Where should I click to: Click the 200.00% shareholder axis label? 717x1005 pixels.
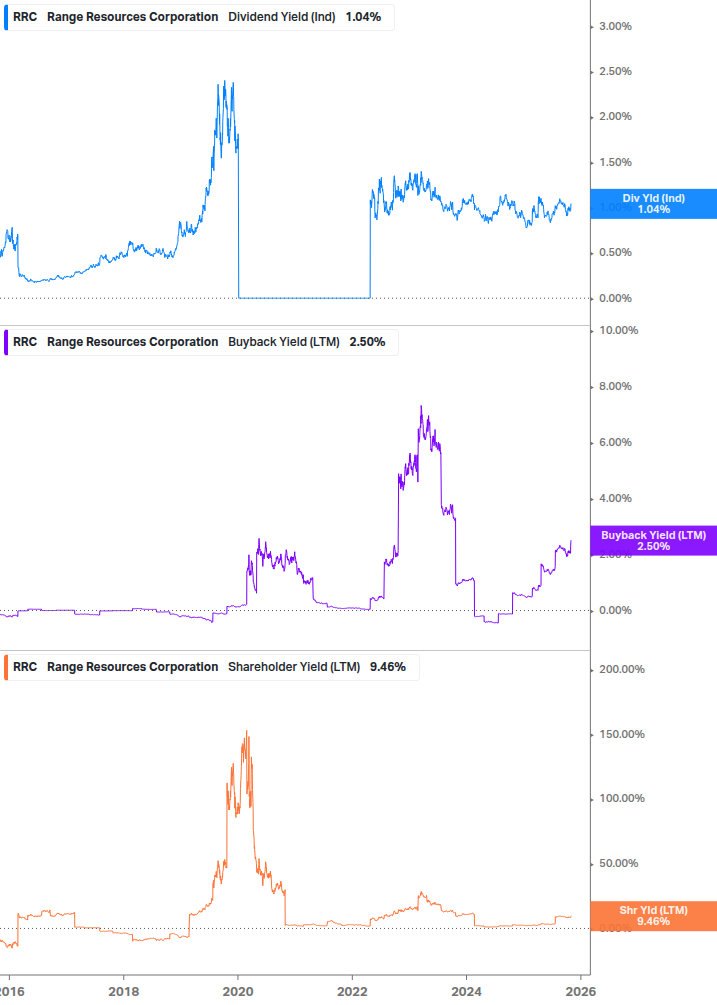pos(622,669)
